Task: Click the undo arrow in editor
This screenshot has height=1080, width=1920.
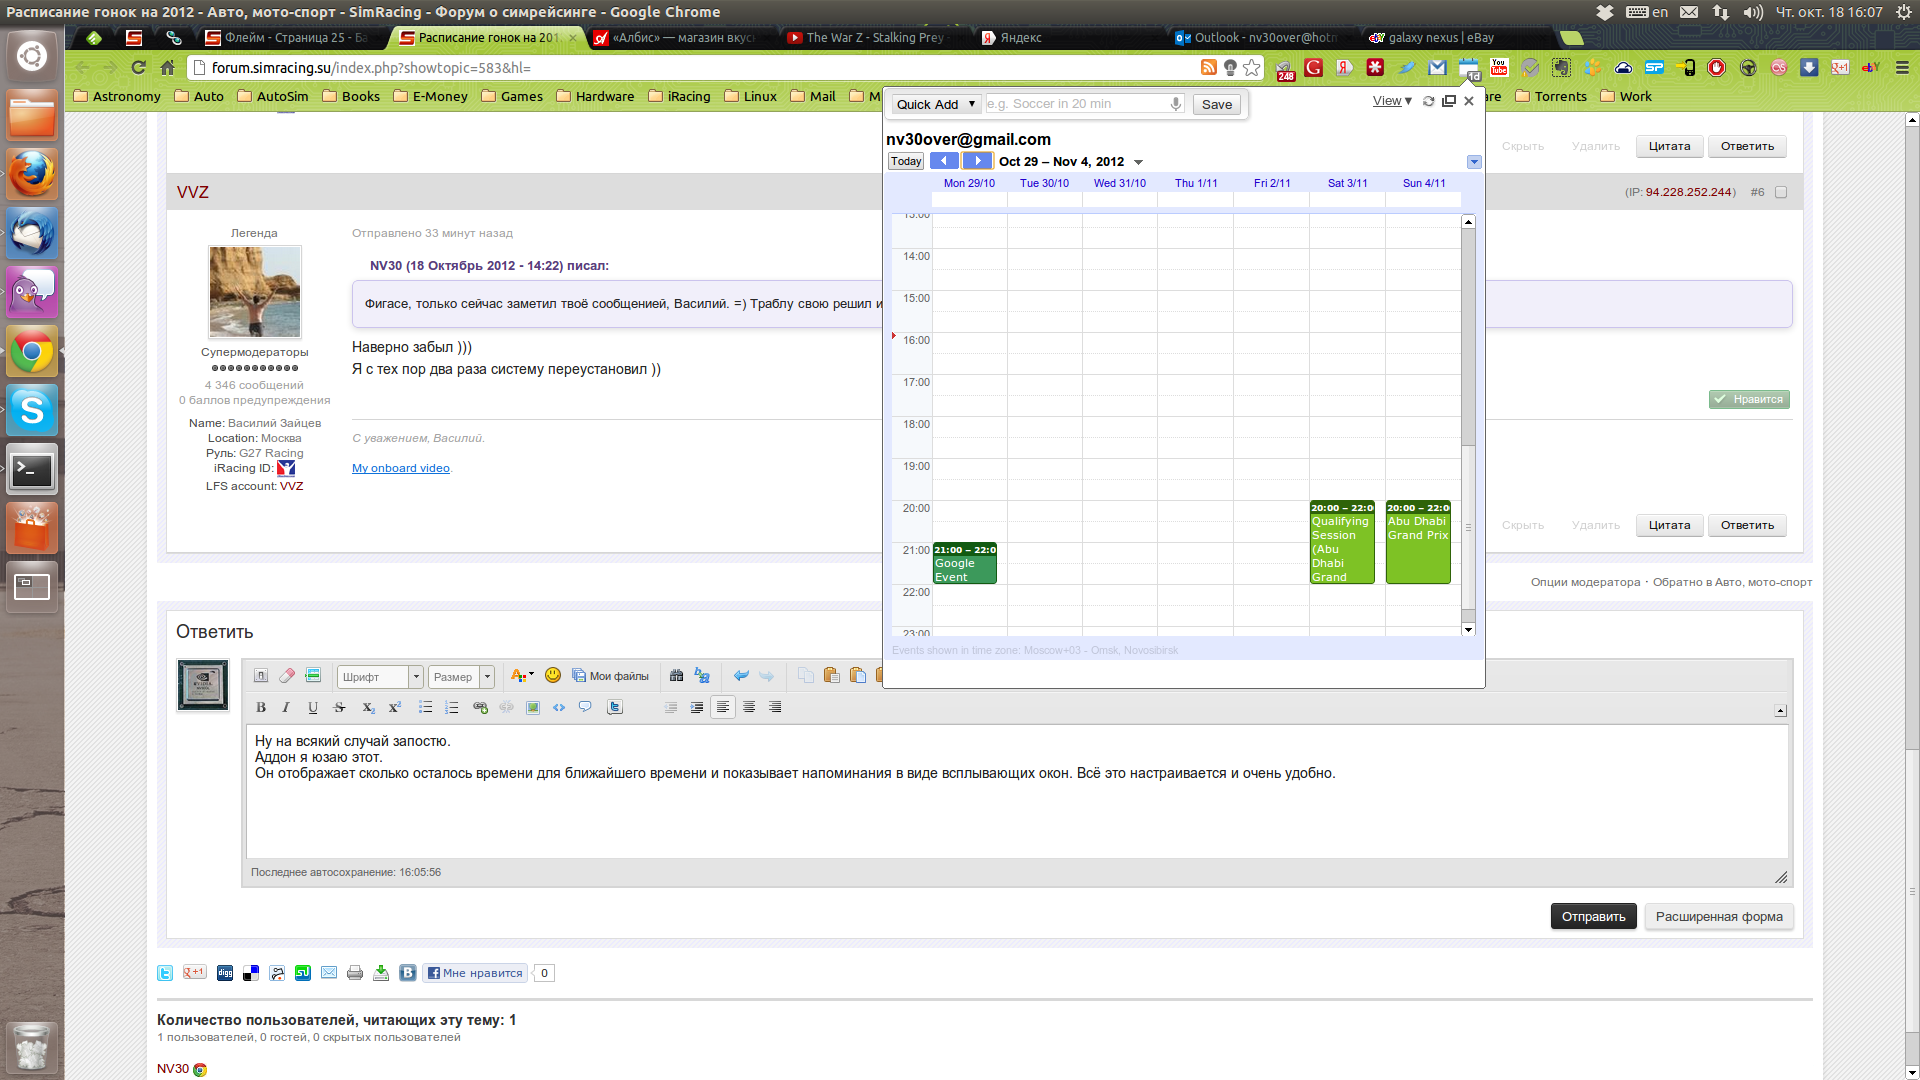Action: tap(741, 676)
